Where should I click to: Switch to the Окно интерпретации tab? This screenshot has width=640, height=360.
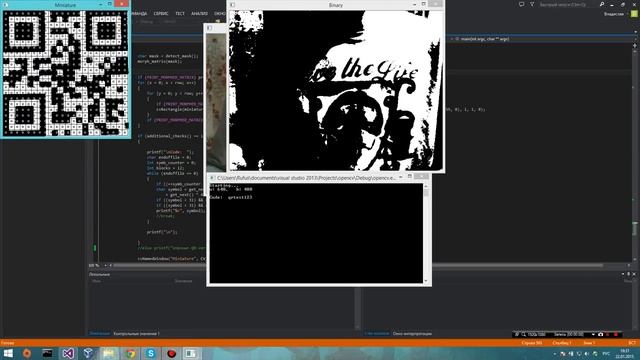pos(412,333)
